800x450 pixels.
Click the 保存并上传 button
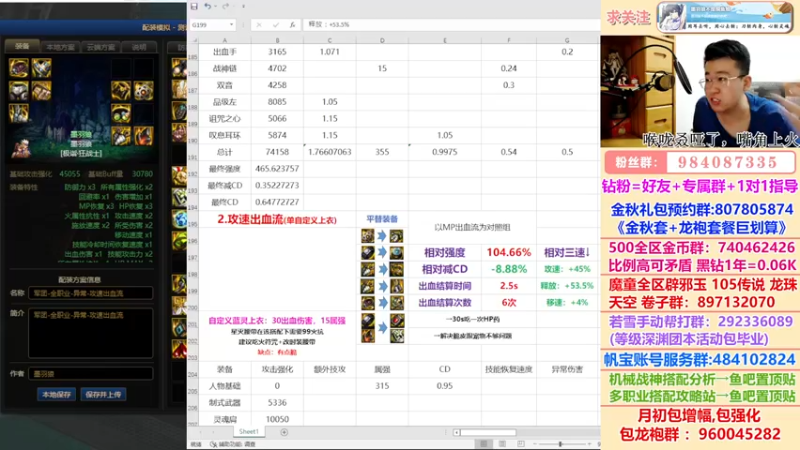coord(104,394)
